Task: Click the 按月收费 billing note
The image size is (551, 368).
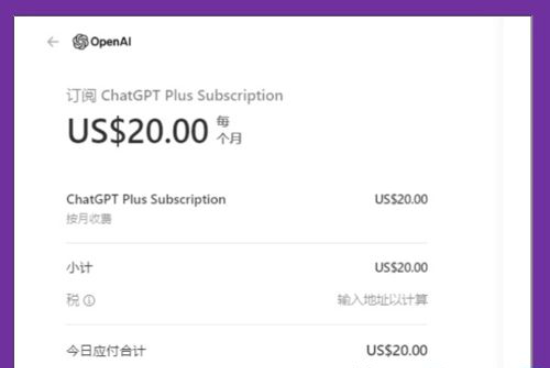Action: pos(89,219)
